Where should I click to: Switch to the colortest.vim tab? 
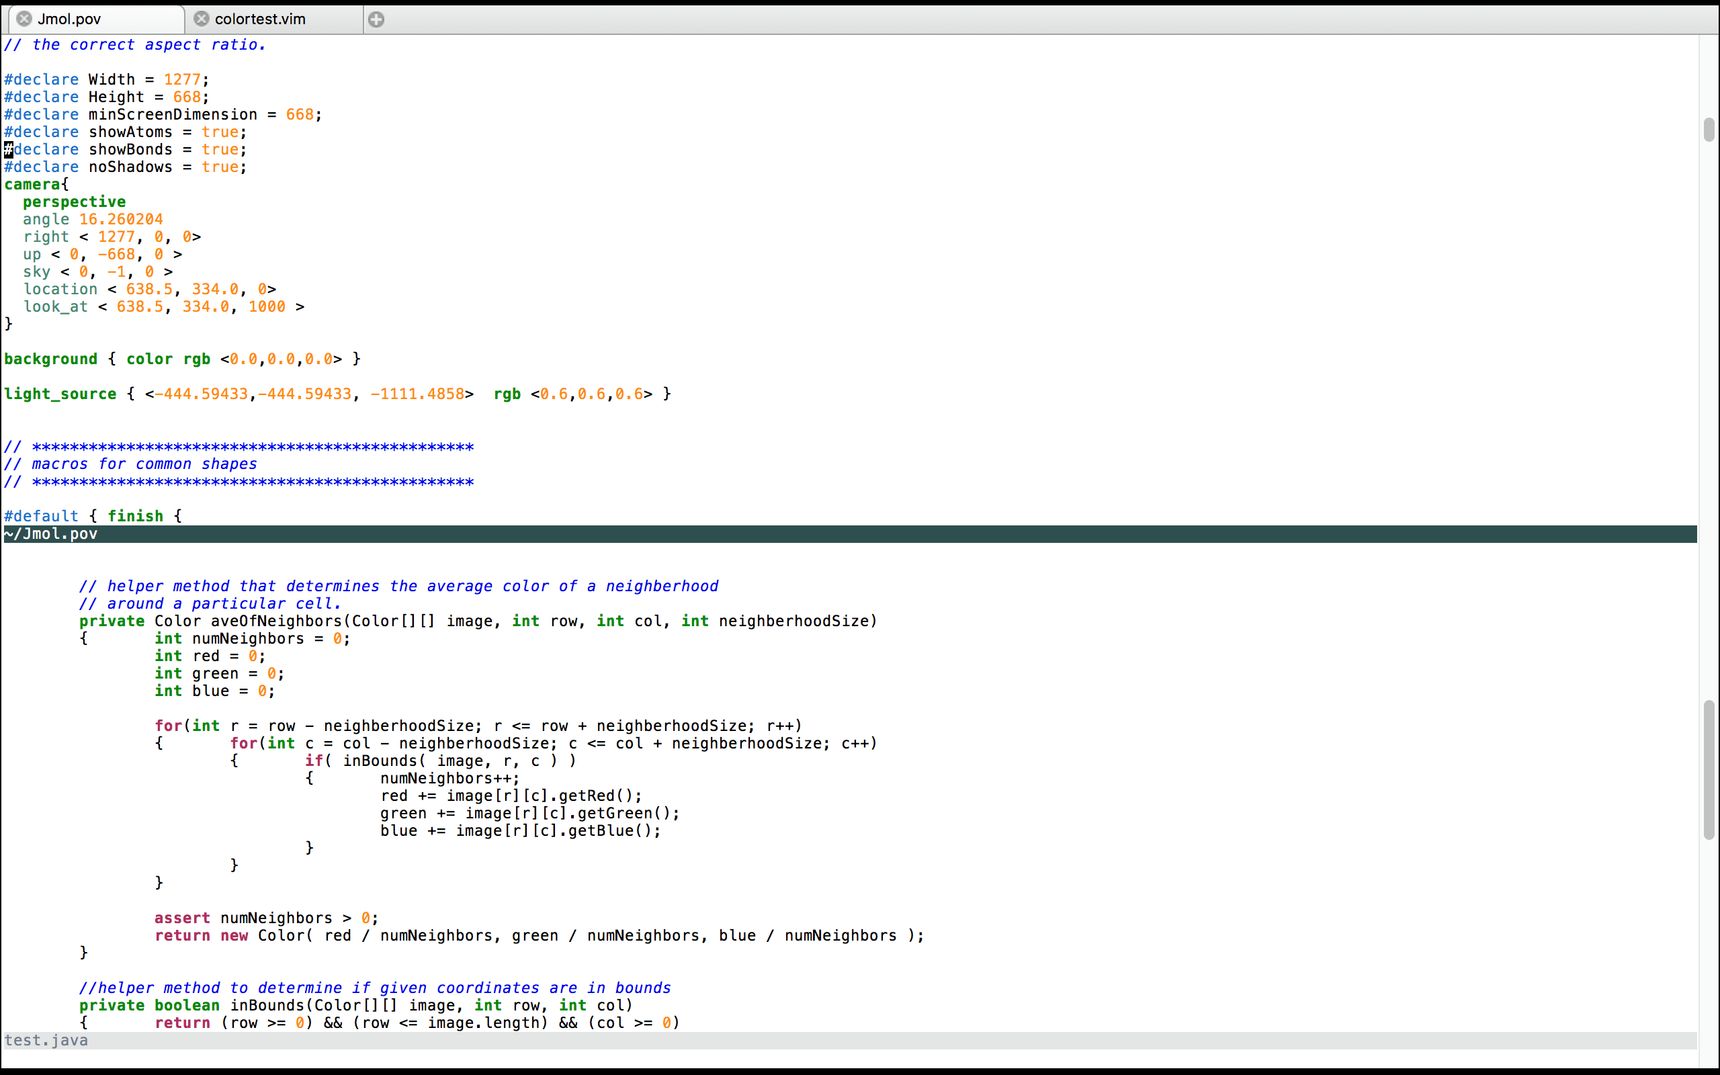(273, 19)
